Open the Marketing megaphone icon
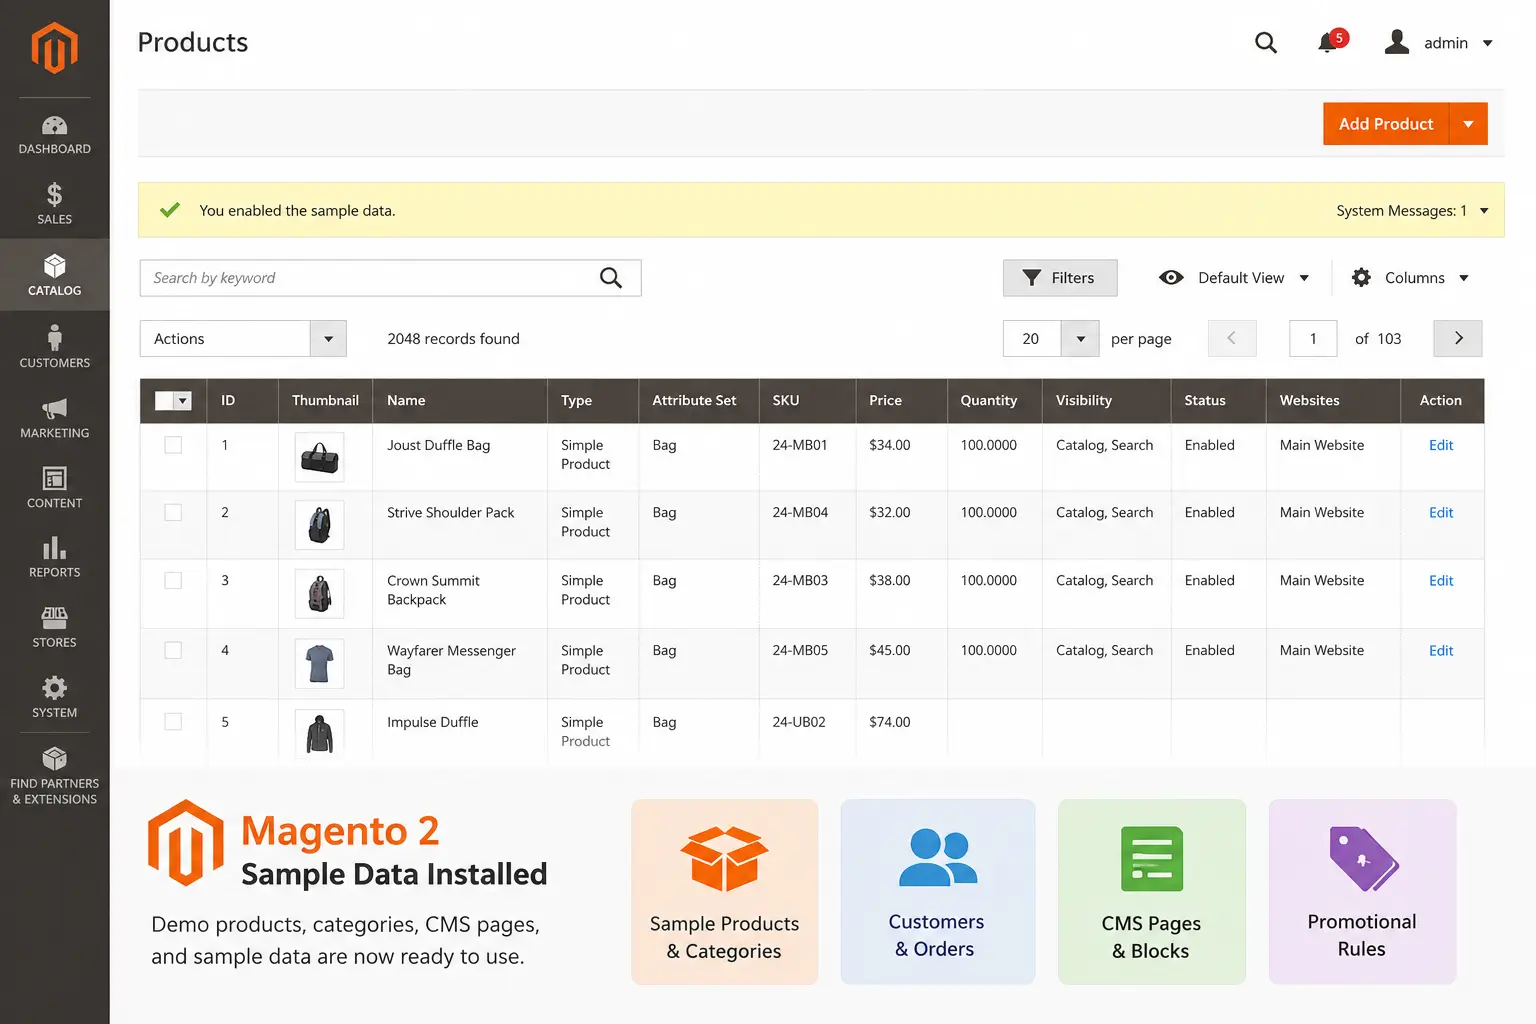Image resolution: width=1536 pixels, height=1024 pixels. (54, 408)
